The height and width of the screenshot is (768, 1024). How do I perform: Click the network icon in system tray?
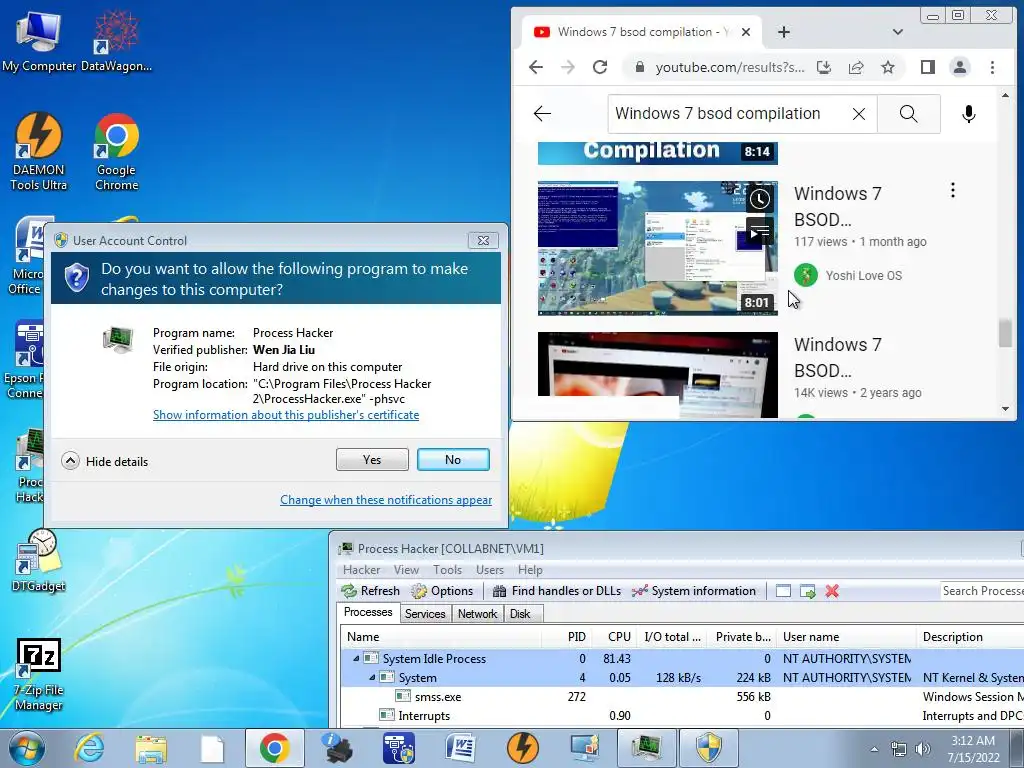(x=899, y=749)
